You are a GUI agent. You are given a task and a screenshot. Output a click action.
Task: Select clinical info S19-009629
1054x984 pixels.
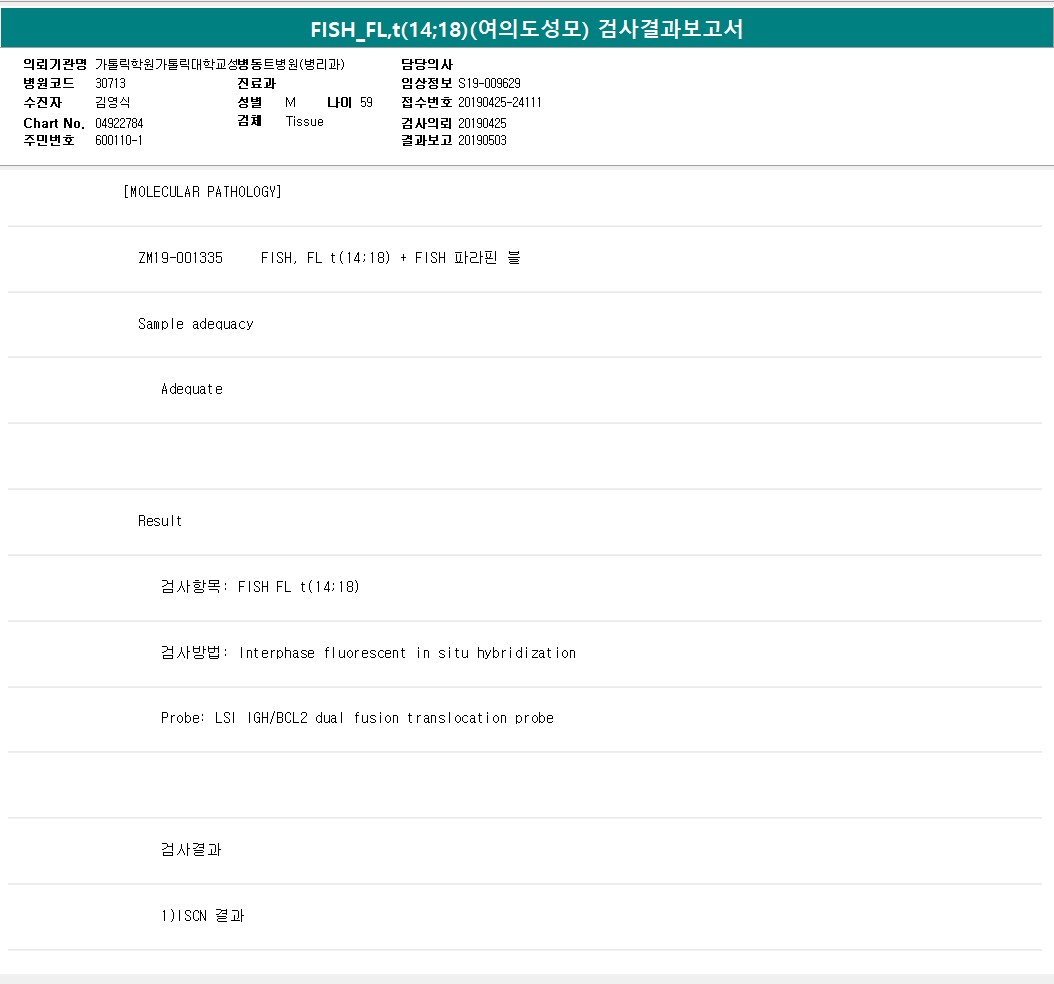pyautogui.click(x=489, y=83)
